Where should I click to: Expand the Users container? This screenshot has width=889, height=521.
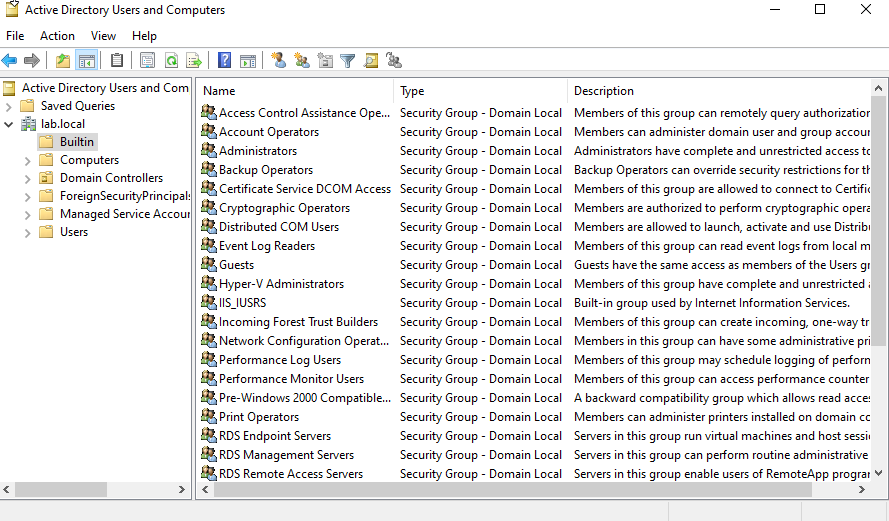click(27, 232)
